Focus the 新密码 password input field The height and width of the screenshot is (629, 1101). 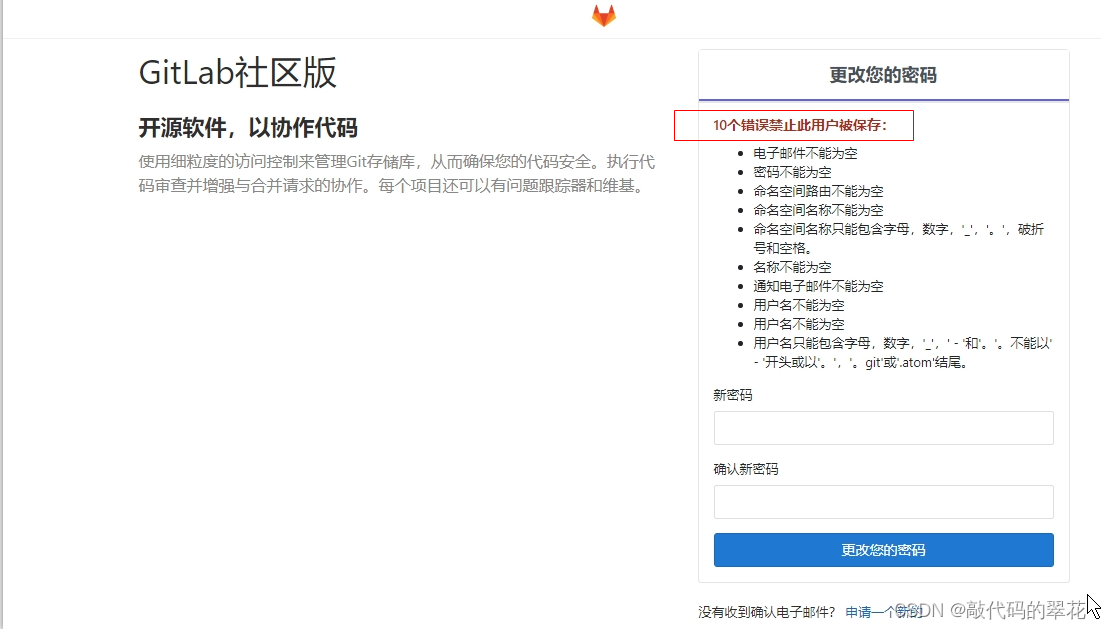(883, 428)
